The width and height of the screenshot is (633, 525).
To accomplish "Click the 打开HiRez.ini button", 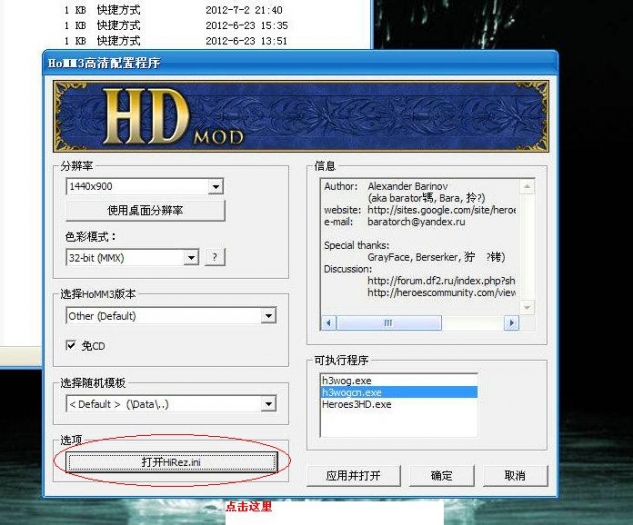I will [171, 462].
